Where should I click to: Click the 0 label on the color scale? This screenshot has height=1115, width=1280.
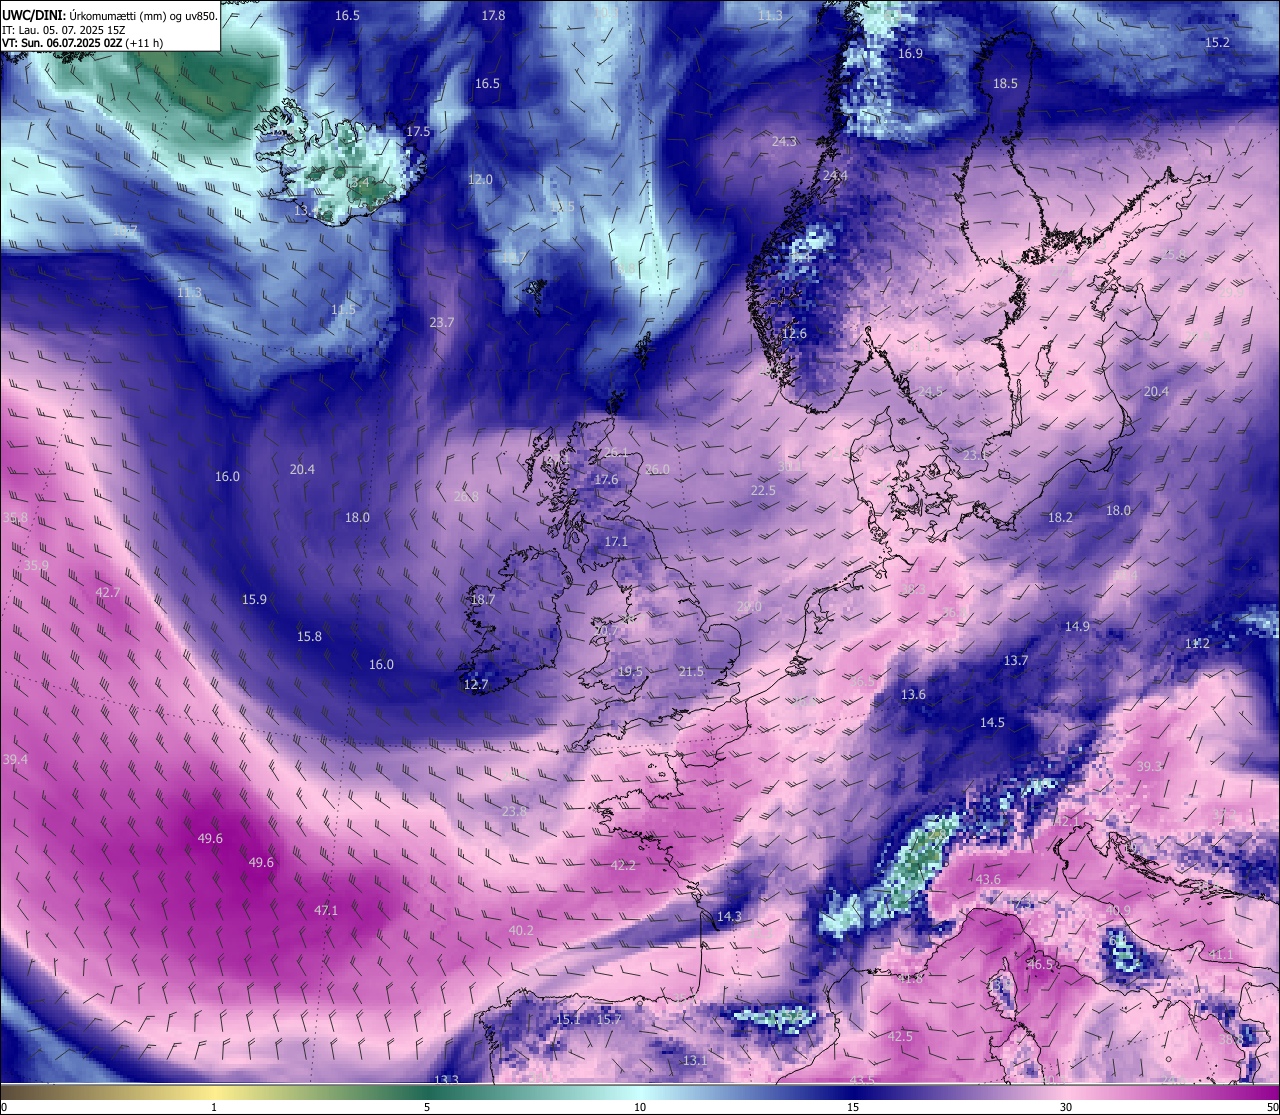pos(4,1107)
